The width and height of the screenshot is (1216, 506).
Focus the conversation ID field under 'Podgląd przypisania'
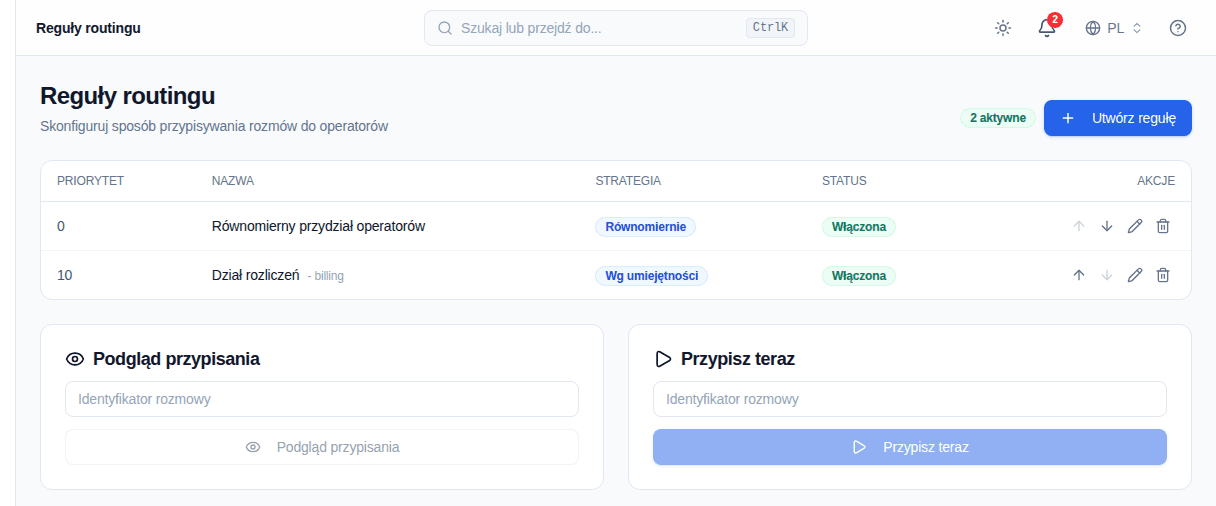click(x=322, y=399)
